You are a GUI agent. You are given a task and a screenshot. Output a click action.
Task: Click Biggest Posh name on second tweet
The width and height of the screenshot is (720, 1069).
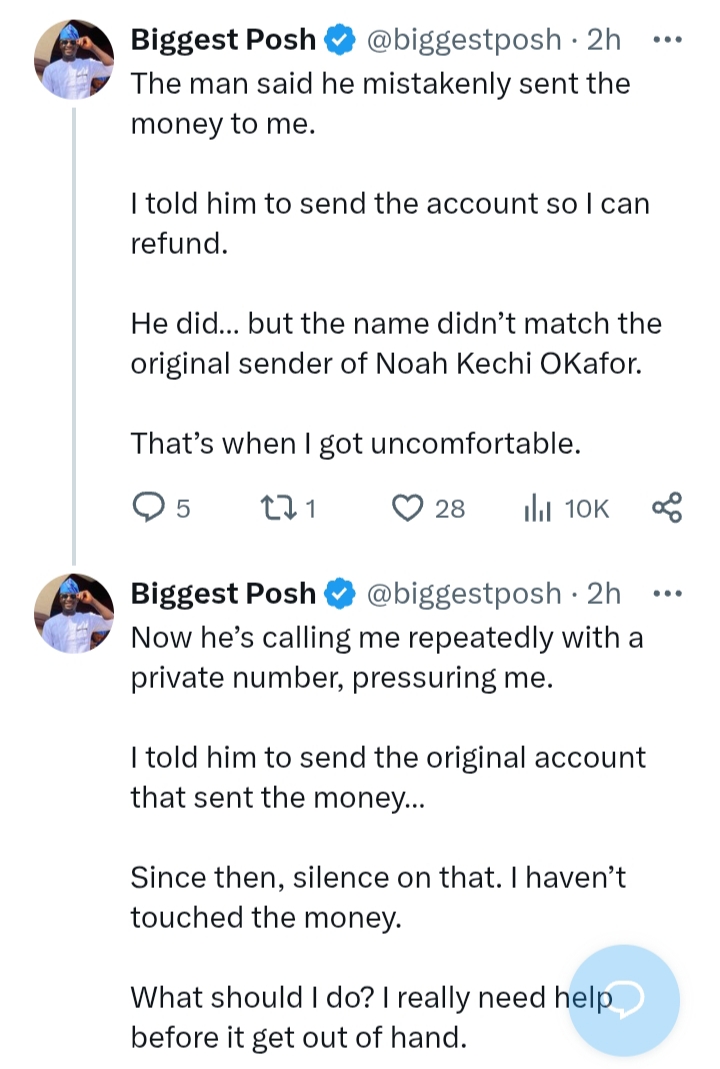223,593
